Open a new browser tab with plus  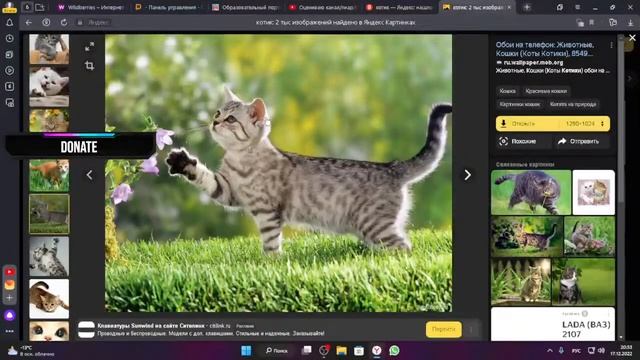[x=527, y=7]
